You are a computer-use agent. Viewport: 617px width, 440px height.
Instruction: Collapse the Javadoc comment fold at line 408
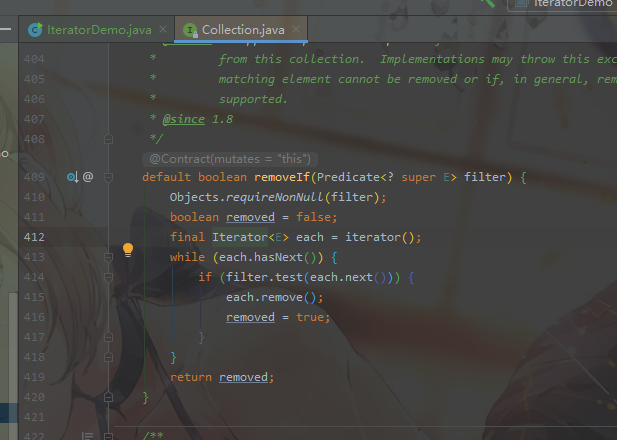109,139
